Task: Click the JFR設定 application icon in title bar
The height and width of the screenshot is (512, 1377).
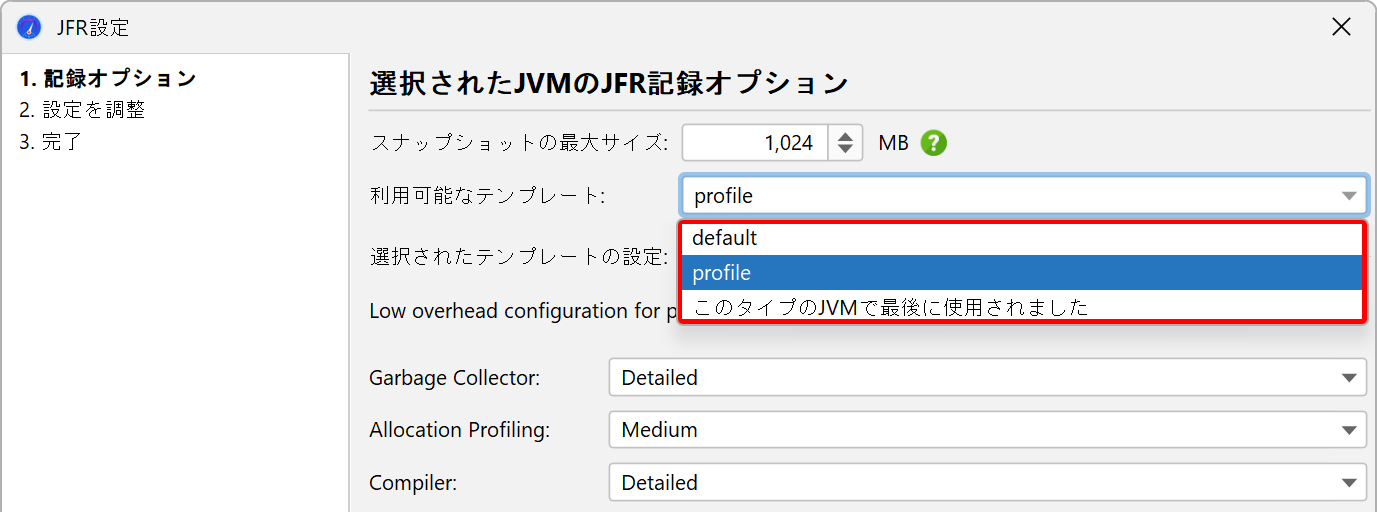Action: coord(29,27)
